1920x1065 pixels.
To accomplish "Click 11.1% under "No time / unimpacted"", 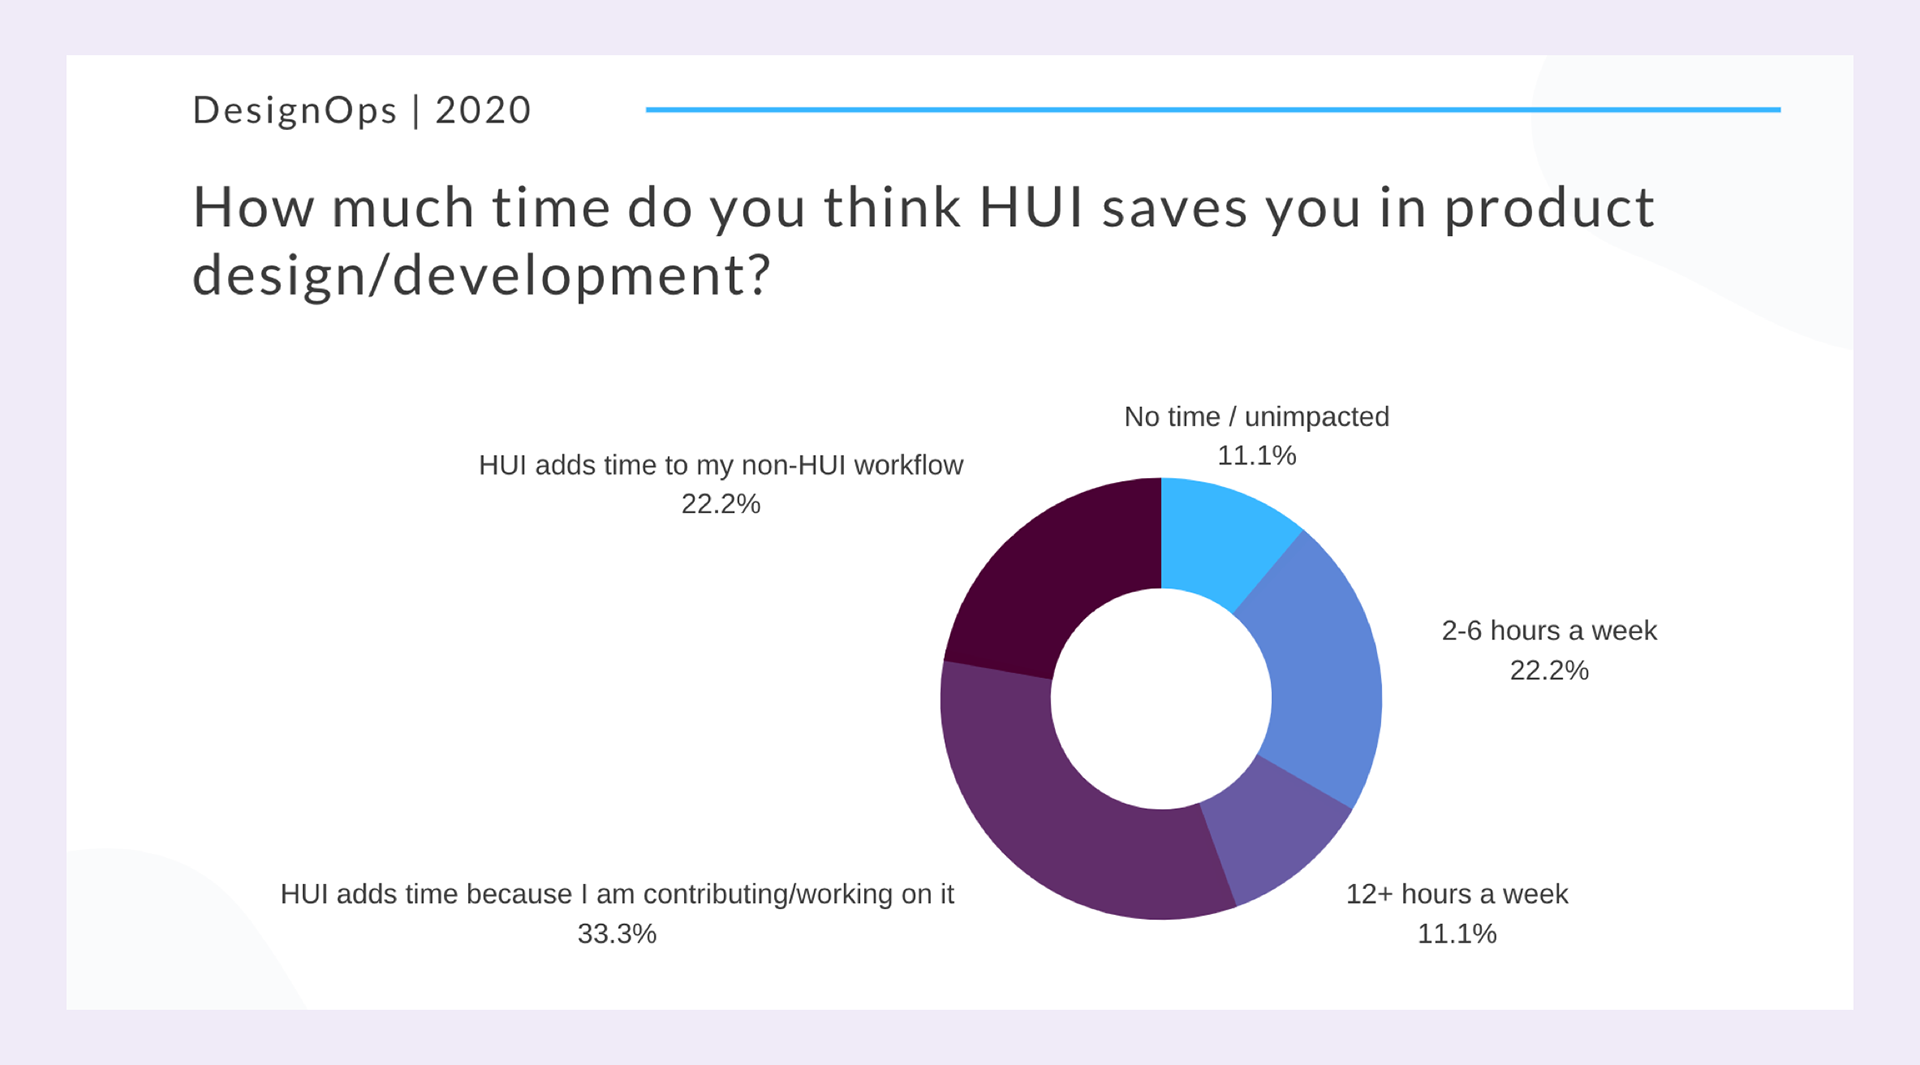I will point(1256,456).
